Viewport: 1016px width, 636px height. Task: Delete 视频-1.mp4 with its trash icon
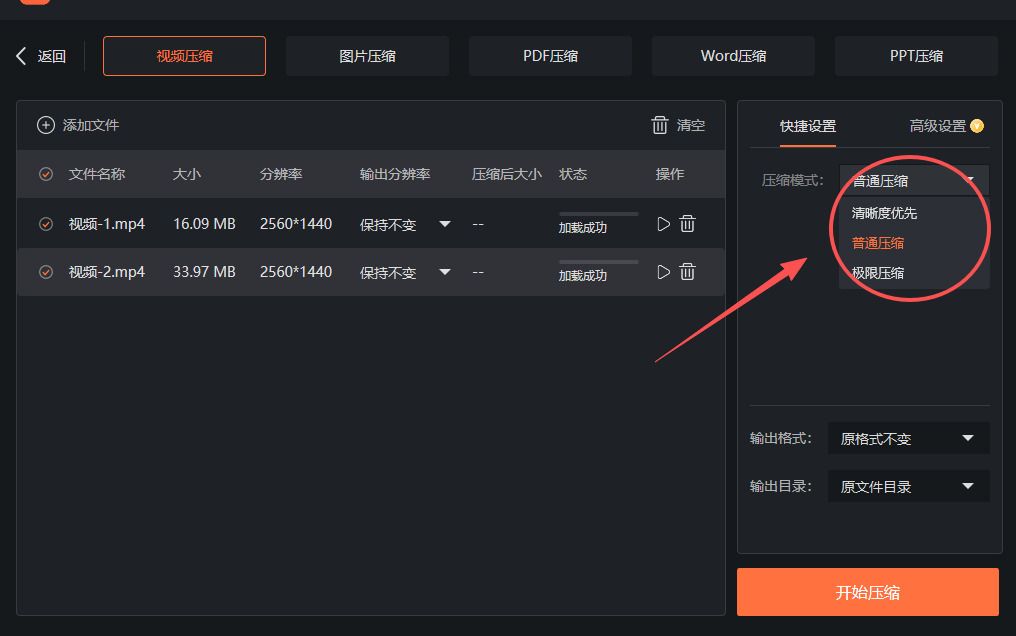pos(687,224)
